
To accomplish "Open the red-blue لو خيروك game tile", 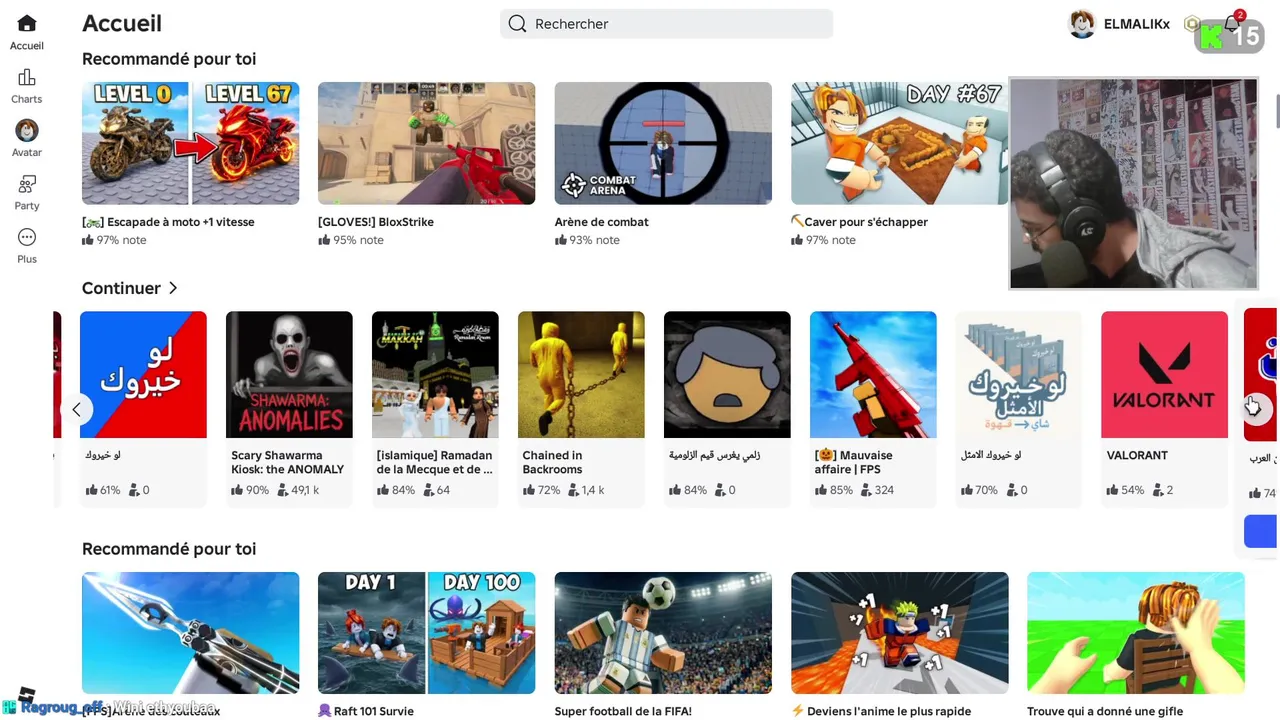I will click(x=143, y=374).
